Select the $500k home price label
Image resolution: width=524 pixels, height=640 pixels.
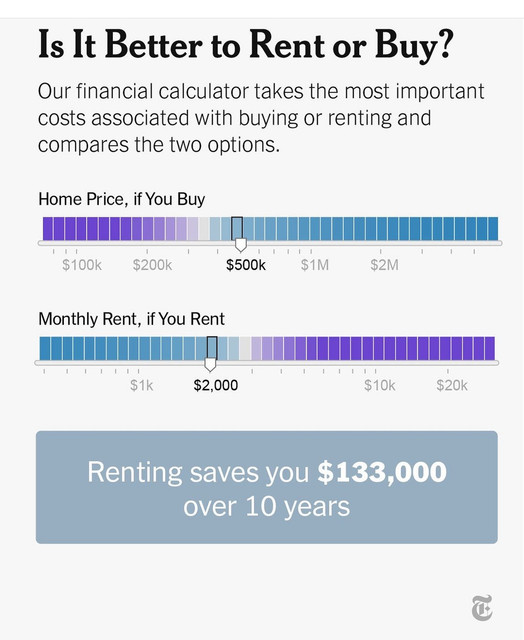(x=246, y=265)
